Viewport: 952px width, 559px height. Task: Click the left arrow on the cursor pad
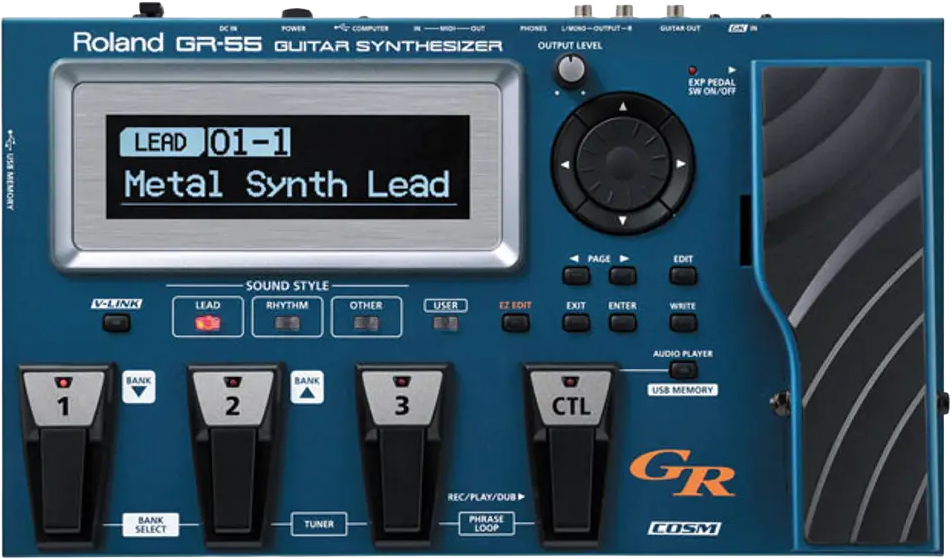point(565,164)
